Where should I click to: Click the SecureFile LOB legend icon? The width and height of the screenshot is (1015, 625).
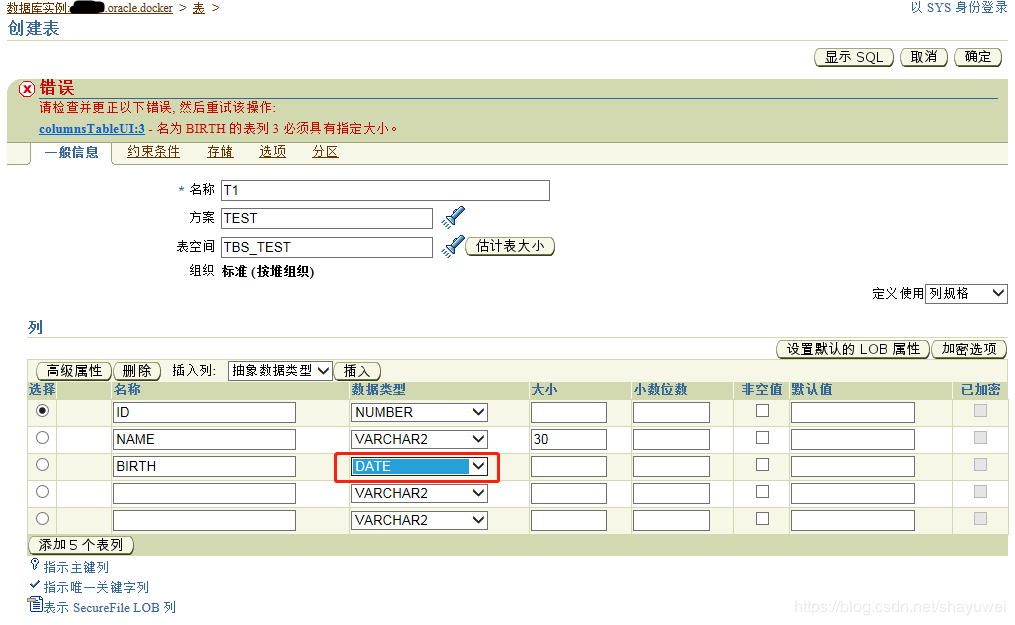35,604
